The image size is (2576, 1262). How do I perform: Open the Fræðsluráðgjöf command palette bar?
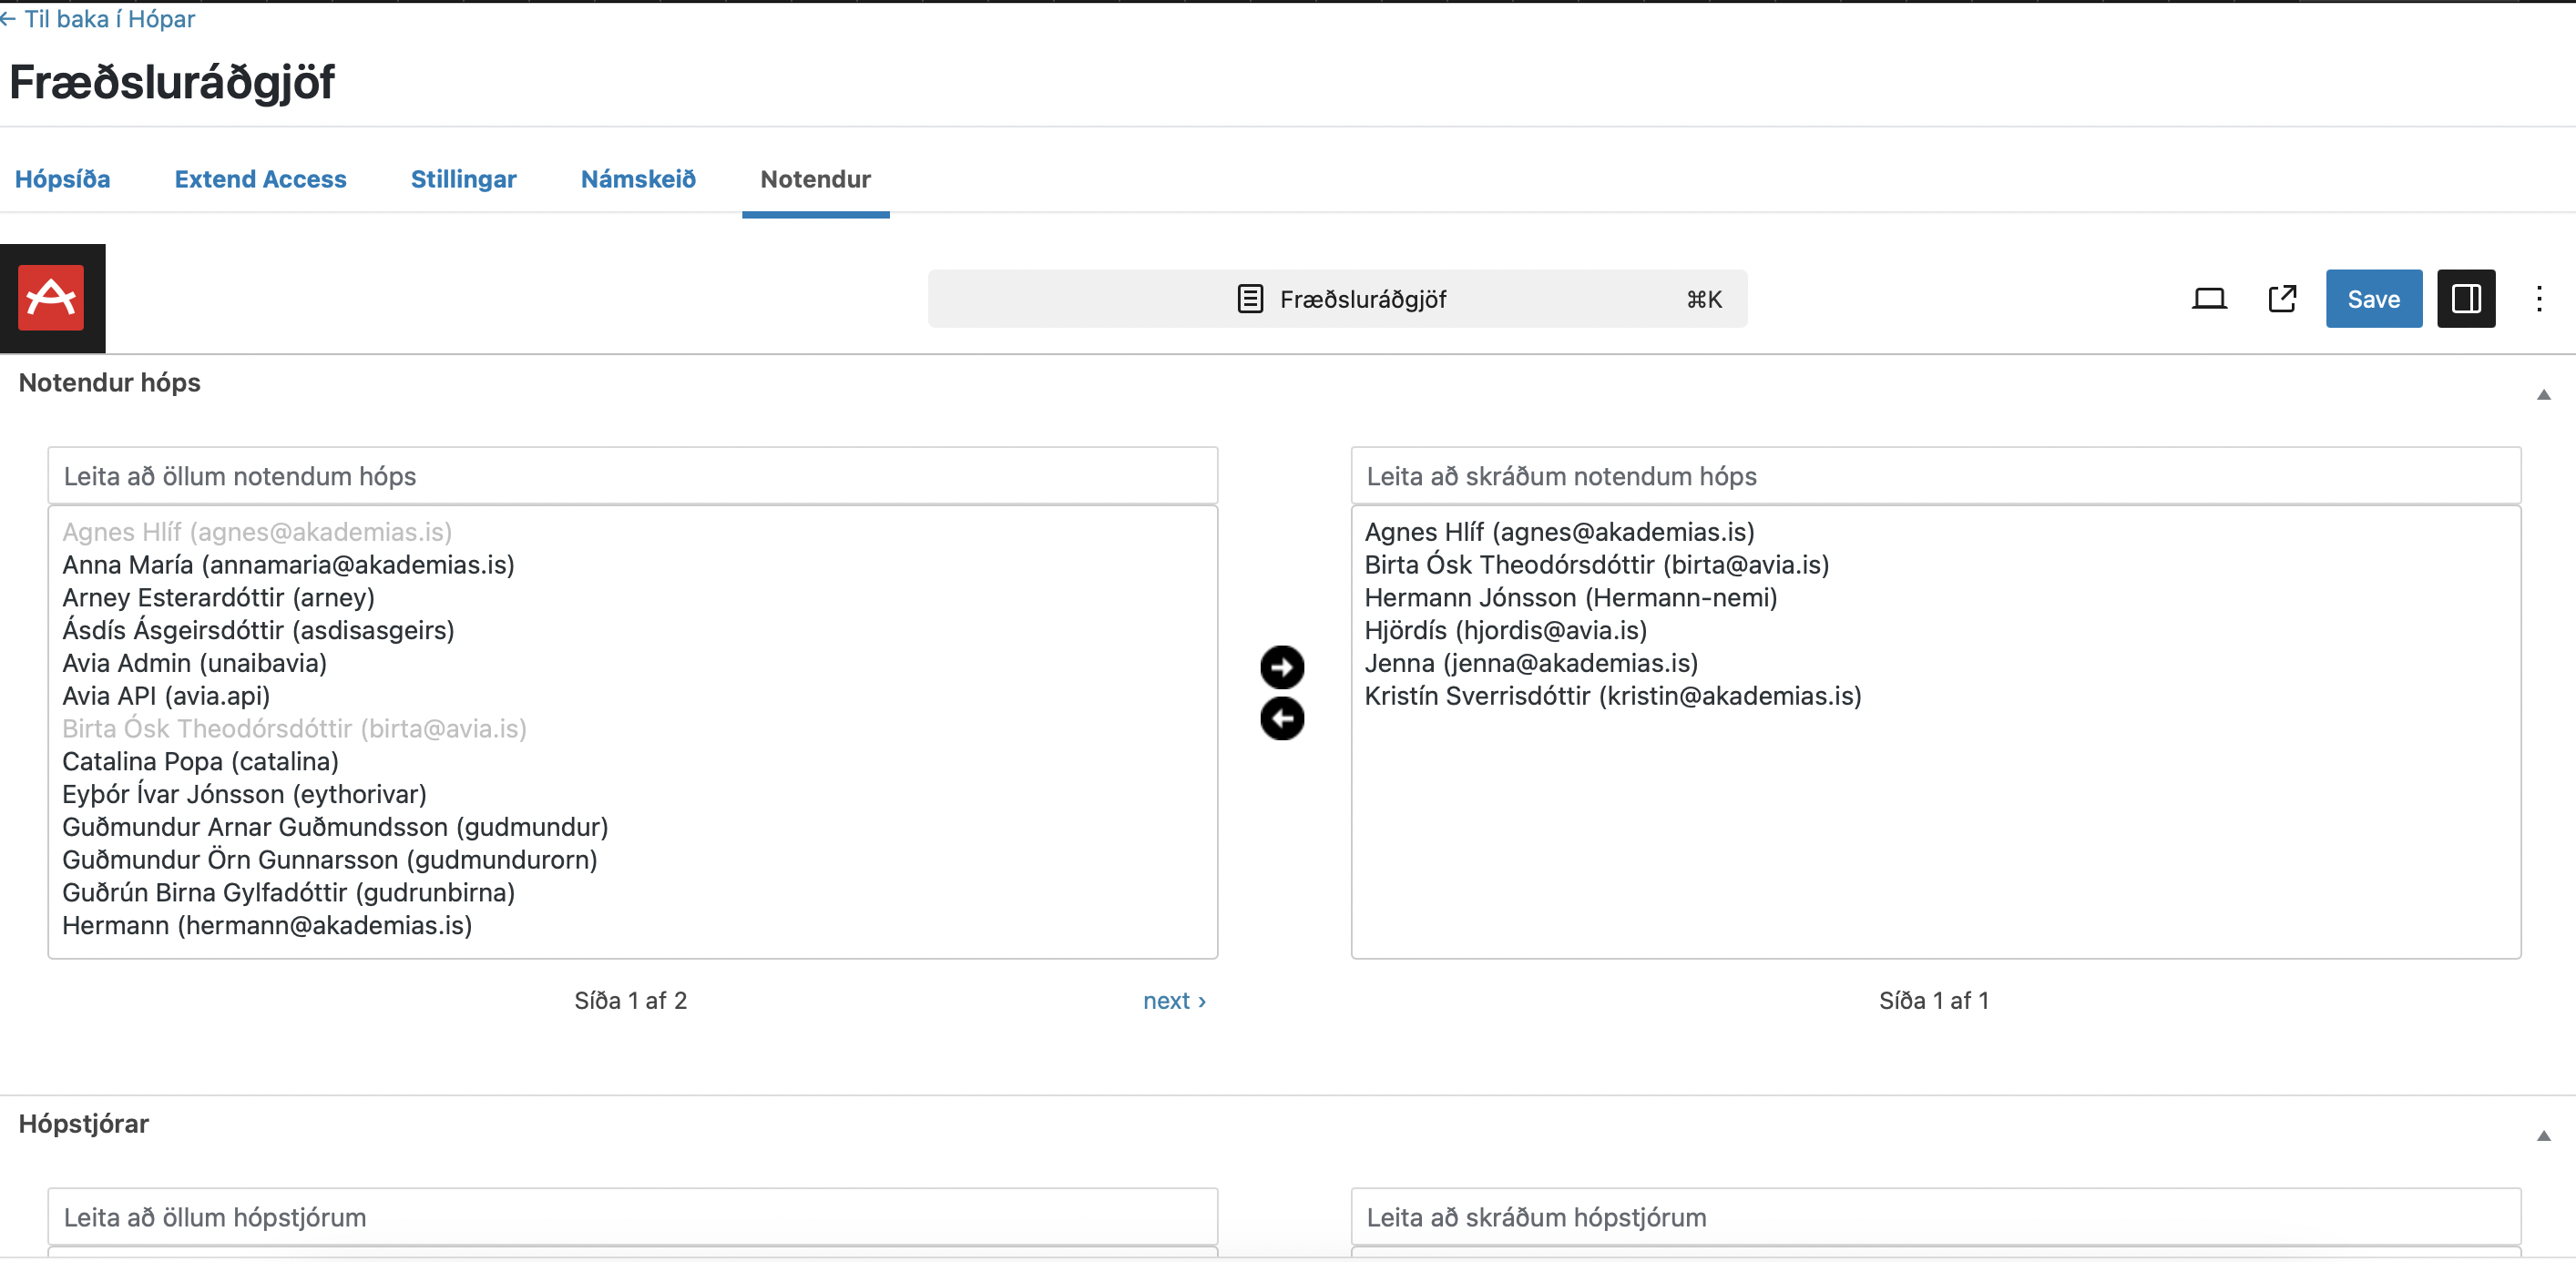click(1337, 299)
